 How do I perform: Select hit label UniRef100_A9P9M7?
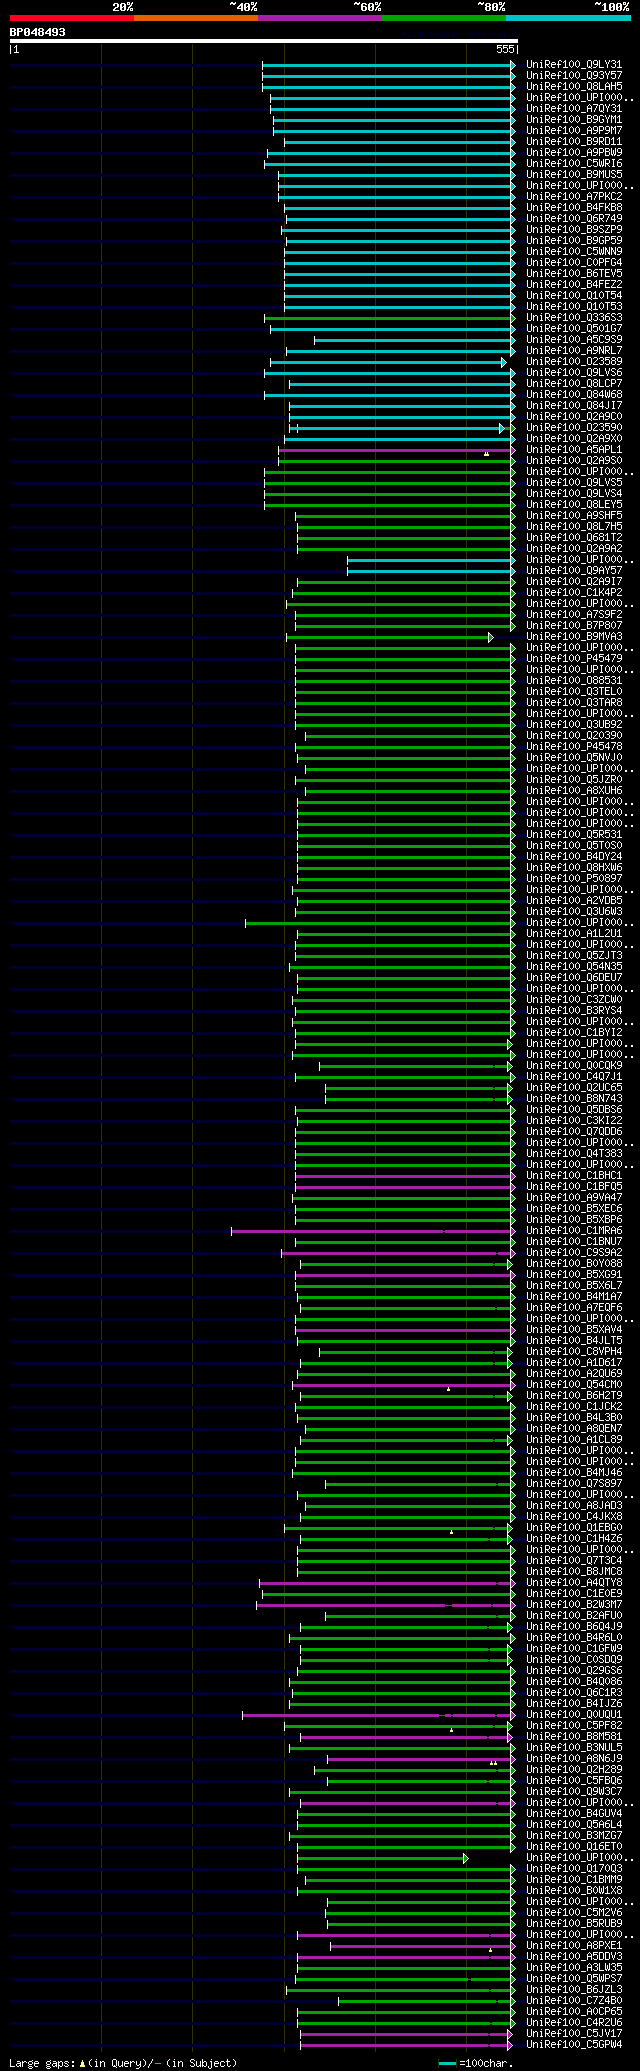pyautogui.click(x=576, y=131)
